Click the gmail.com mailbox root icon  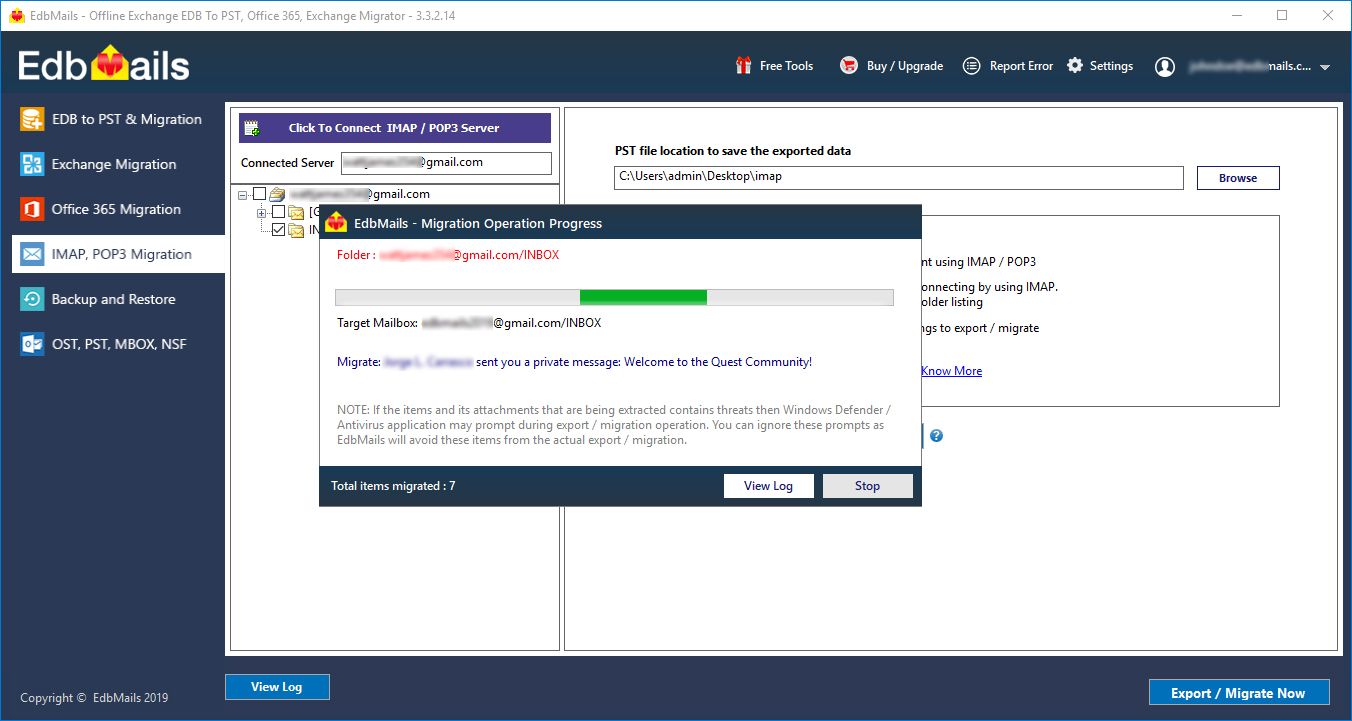277,194
